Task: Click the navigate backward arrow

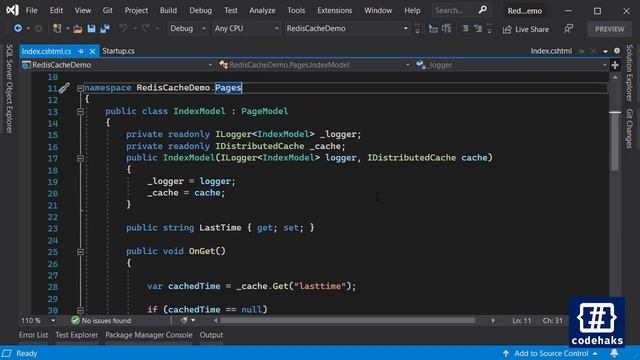Action: click(18, 28)
